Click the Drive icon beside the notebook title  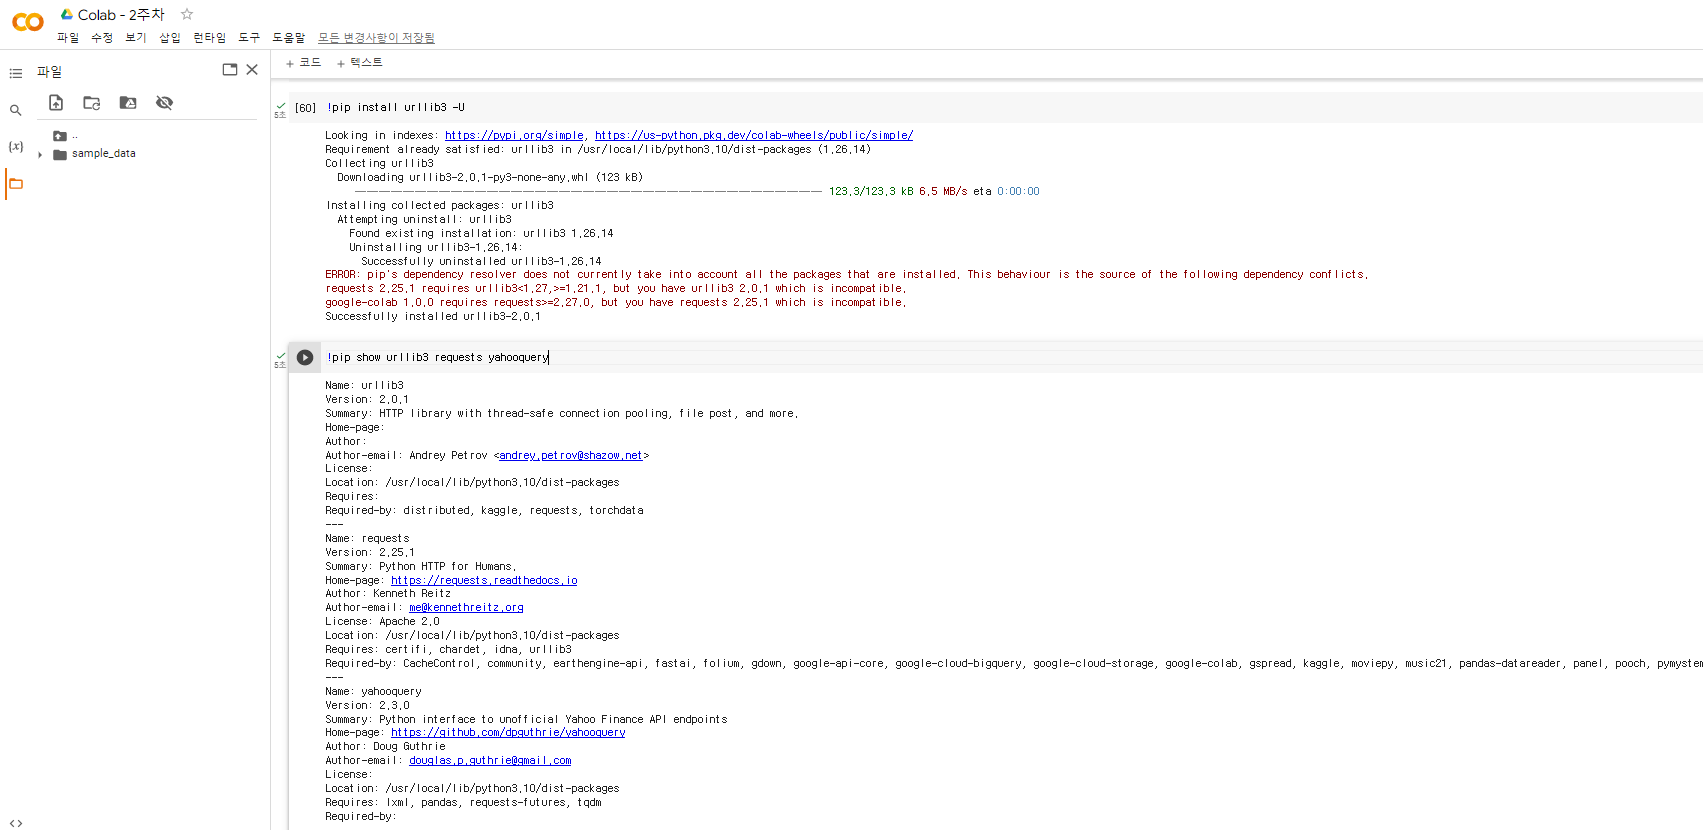coord(67,14)
